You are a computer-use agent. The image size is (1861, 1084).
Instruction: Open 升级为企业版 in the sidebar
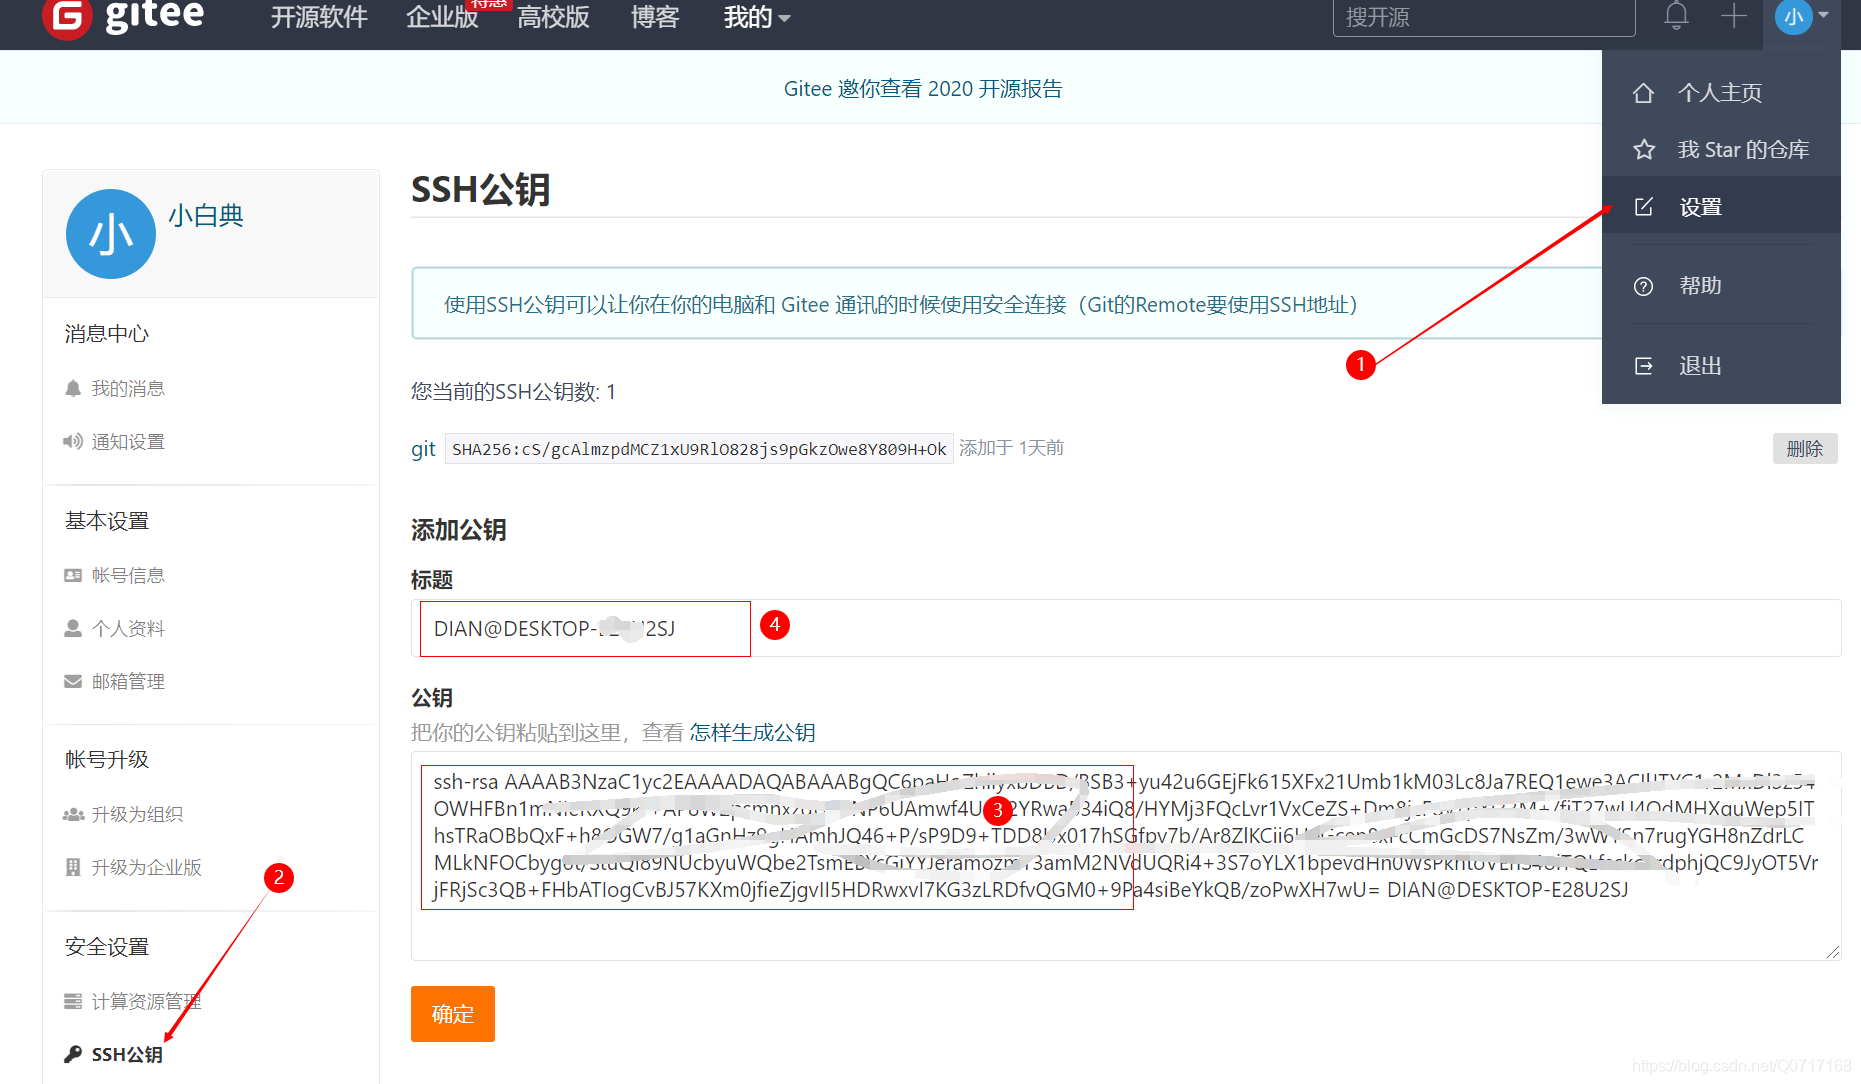click(x=146, y=867)
